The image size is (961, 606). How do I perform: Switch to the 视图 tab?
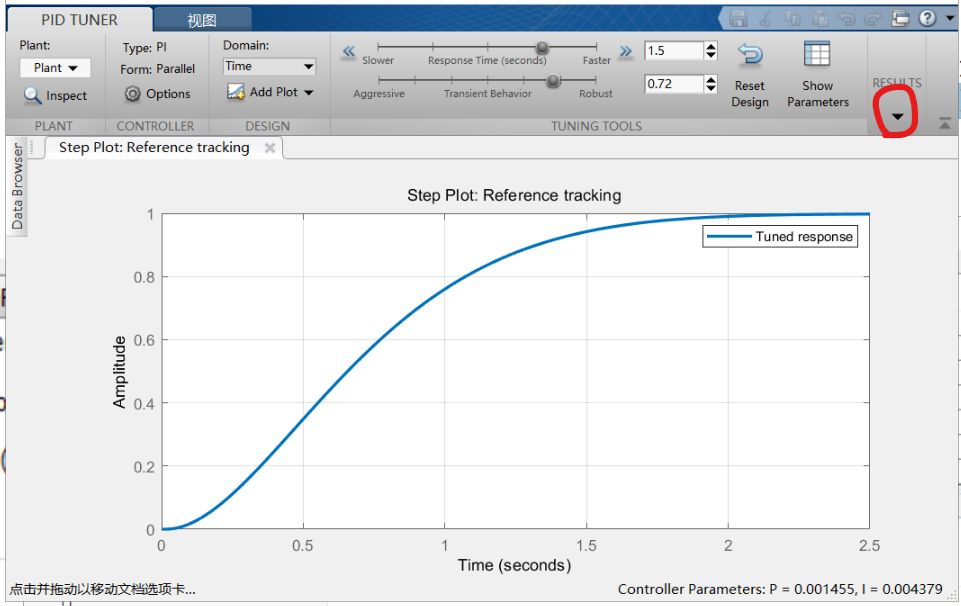pyautogui.click(x=202, y=20)
